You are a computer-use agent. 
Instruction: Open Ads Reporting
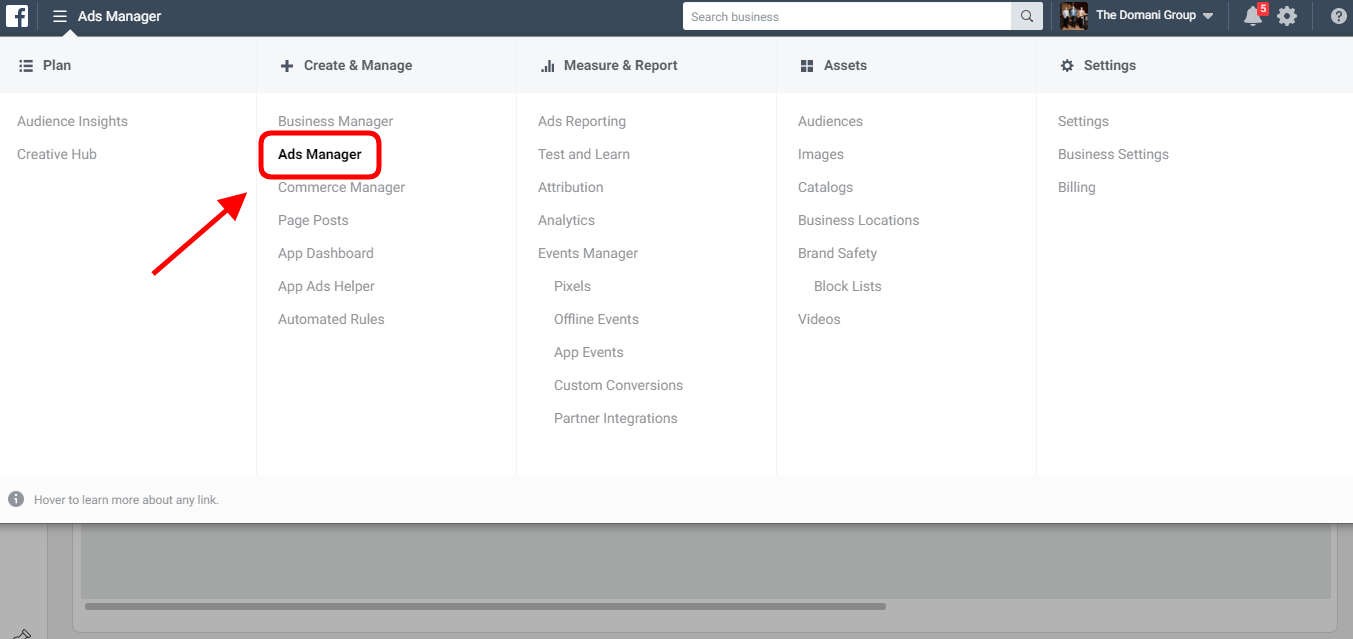tap(582, 121)
